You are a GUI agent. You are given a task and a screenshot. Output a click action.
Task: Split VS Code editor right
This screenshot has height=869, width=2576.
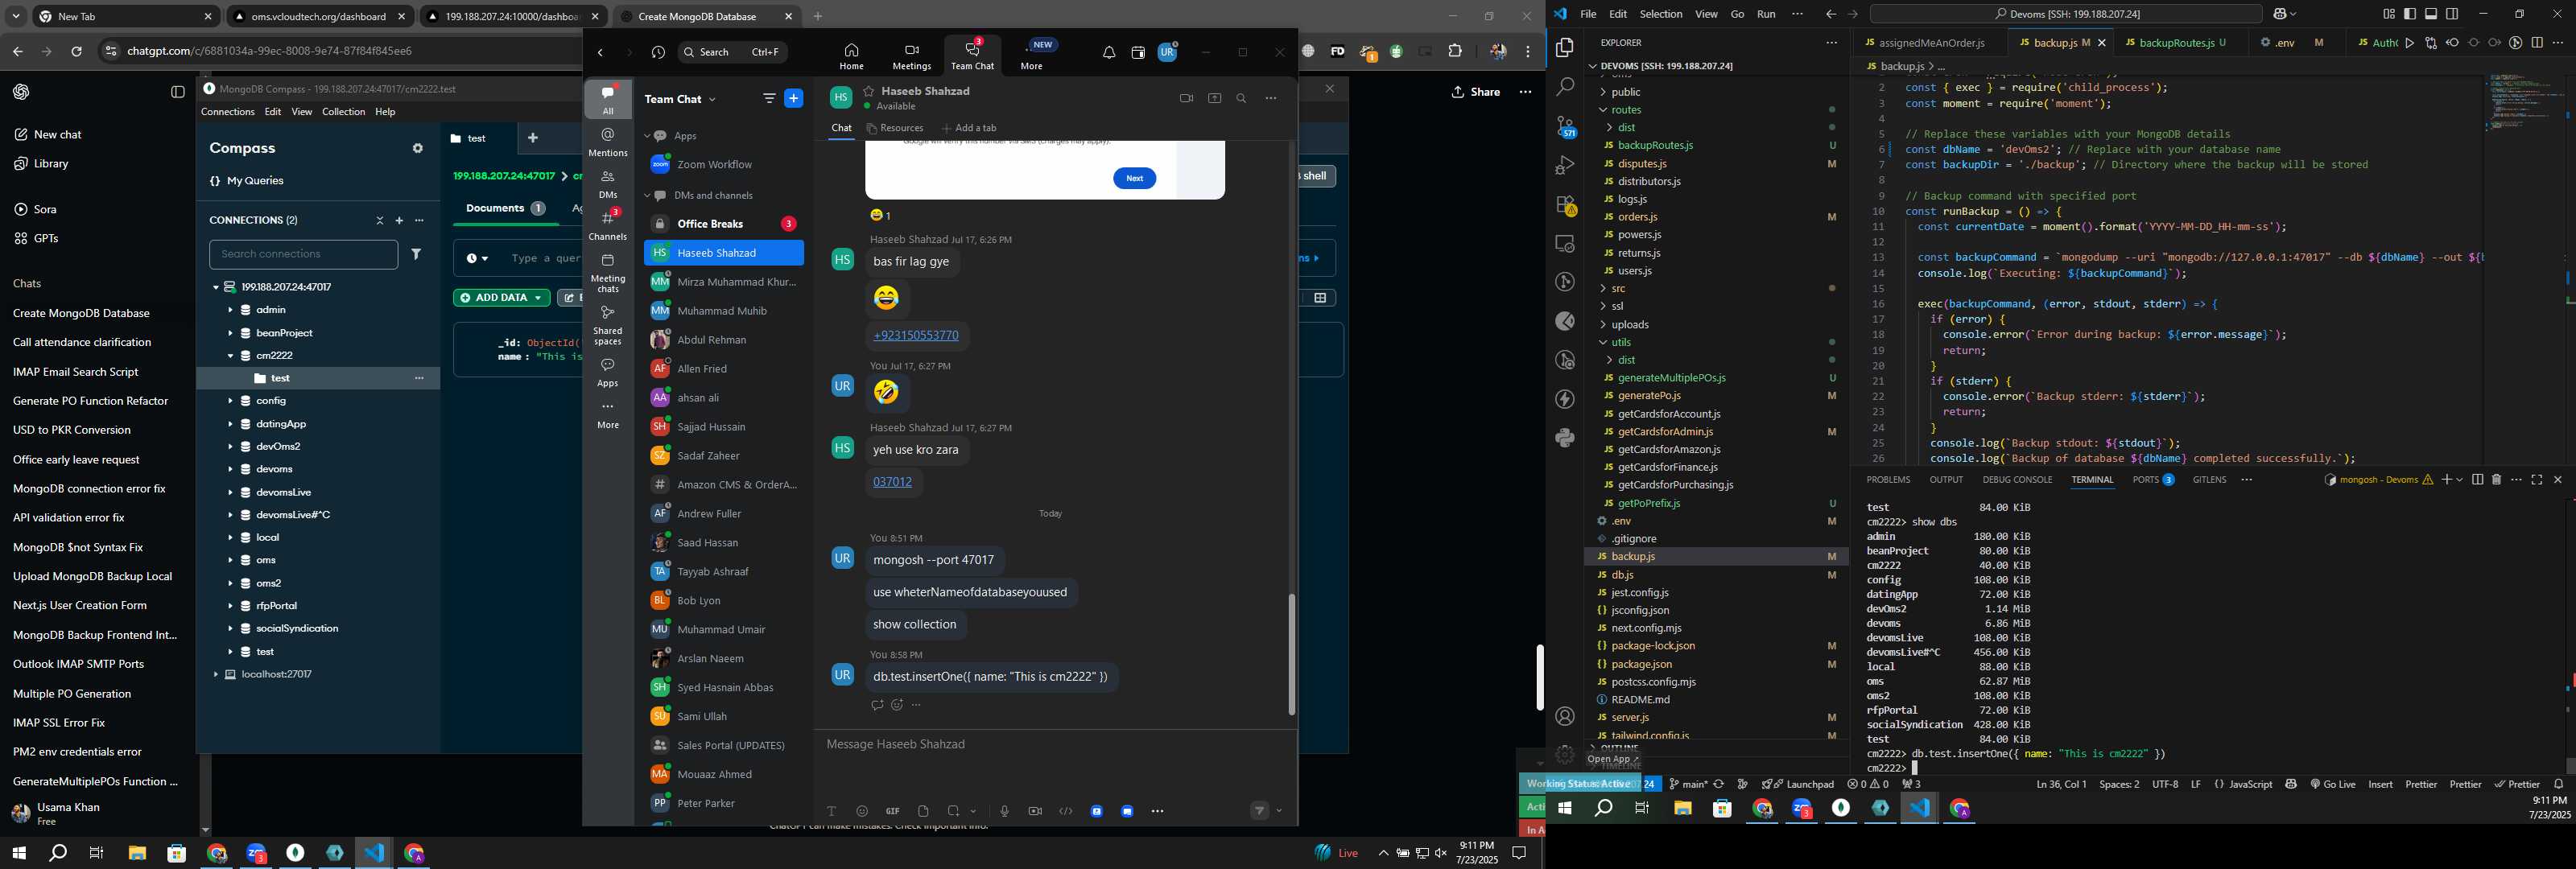point(2537,43)
